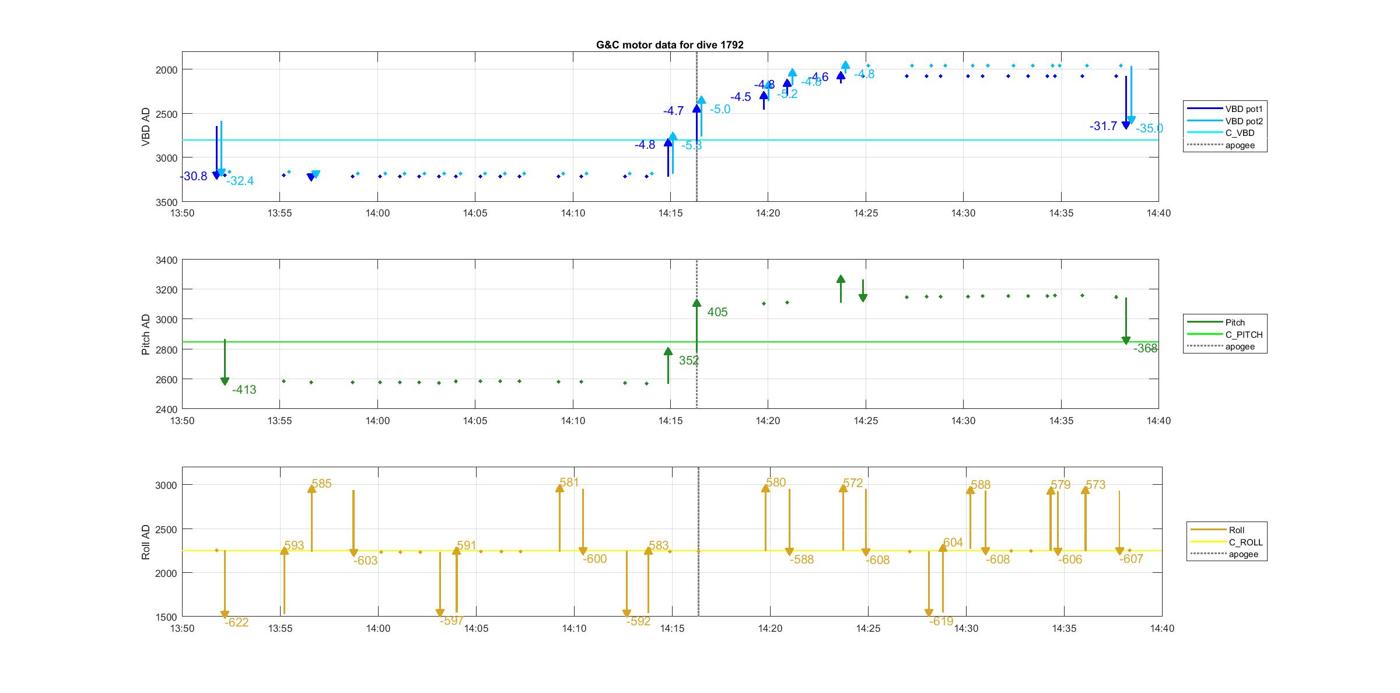This screenshot has height=693, width=1400.
Task: Click the '572' roll data label
Action: [853, 483]
